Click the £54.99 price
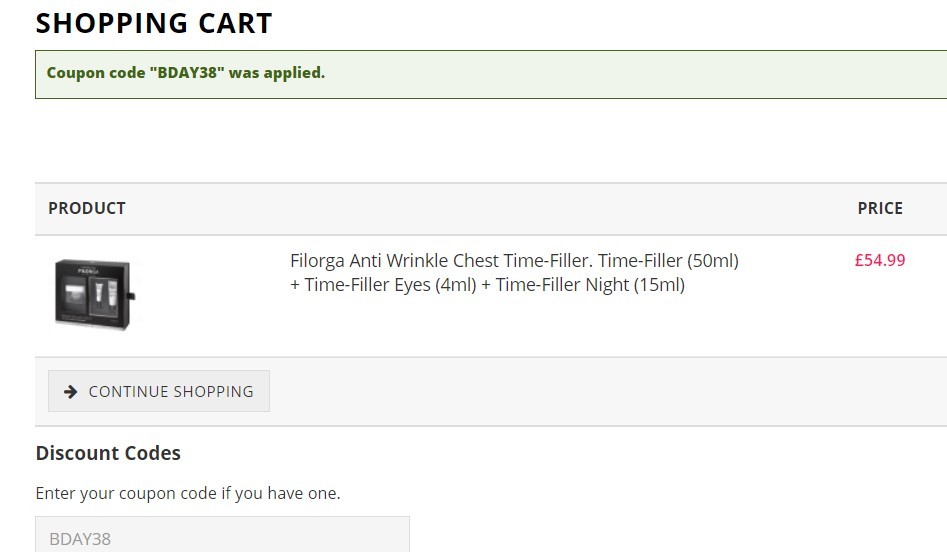This screenshot has height=552, width=947. (x=880, y=260)
